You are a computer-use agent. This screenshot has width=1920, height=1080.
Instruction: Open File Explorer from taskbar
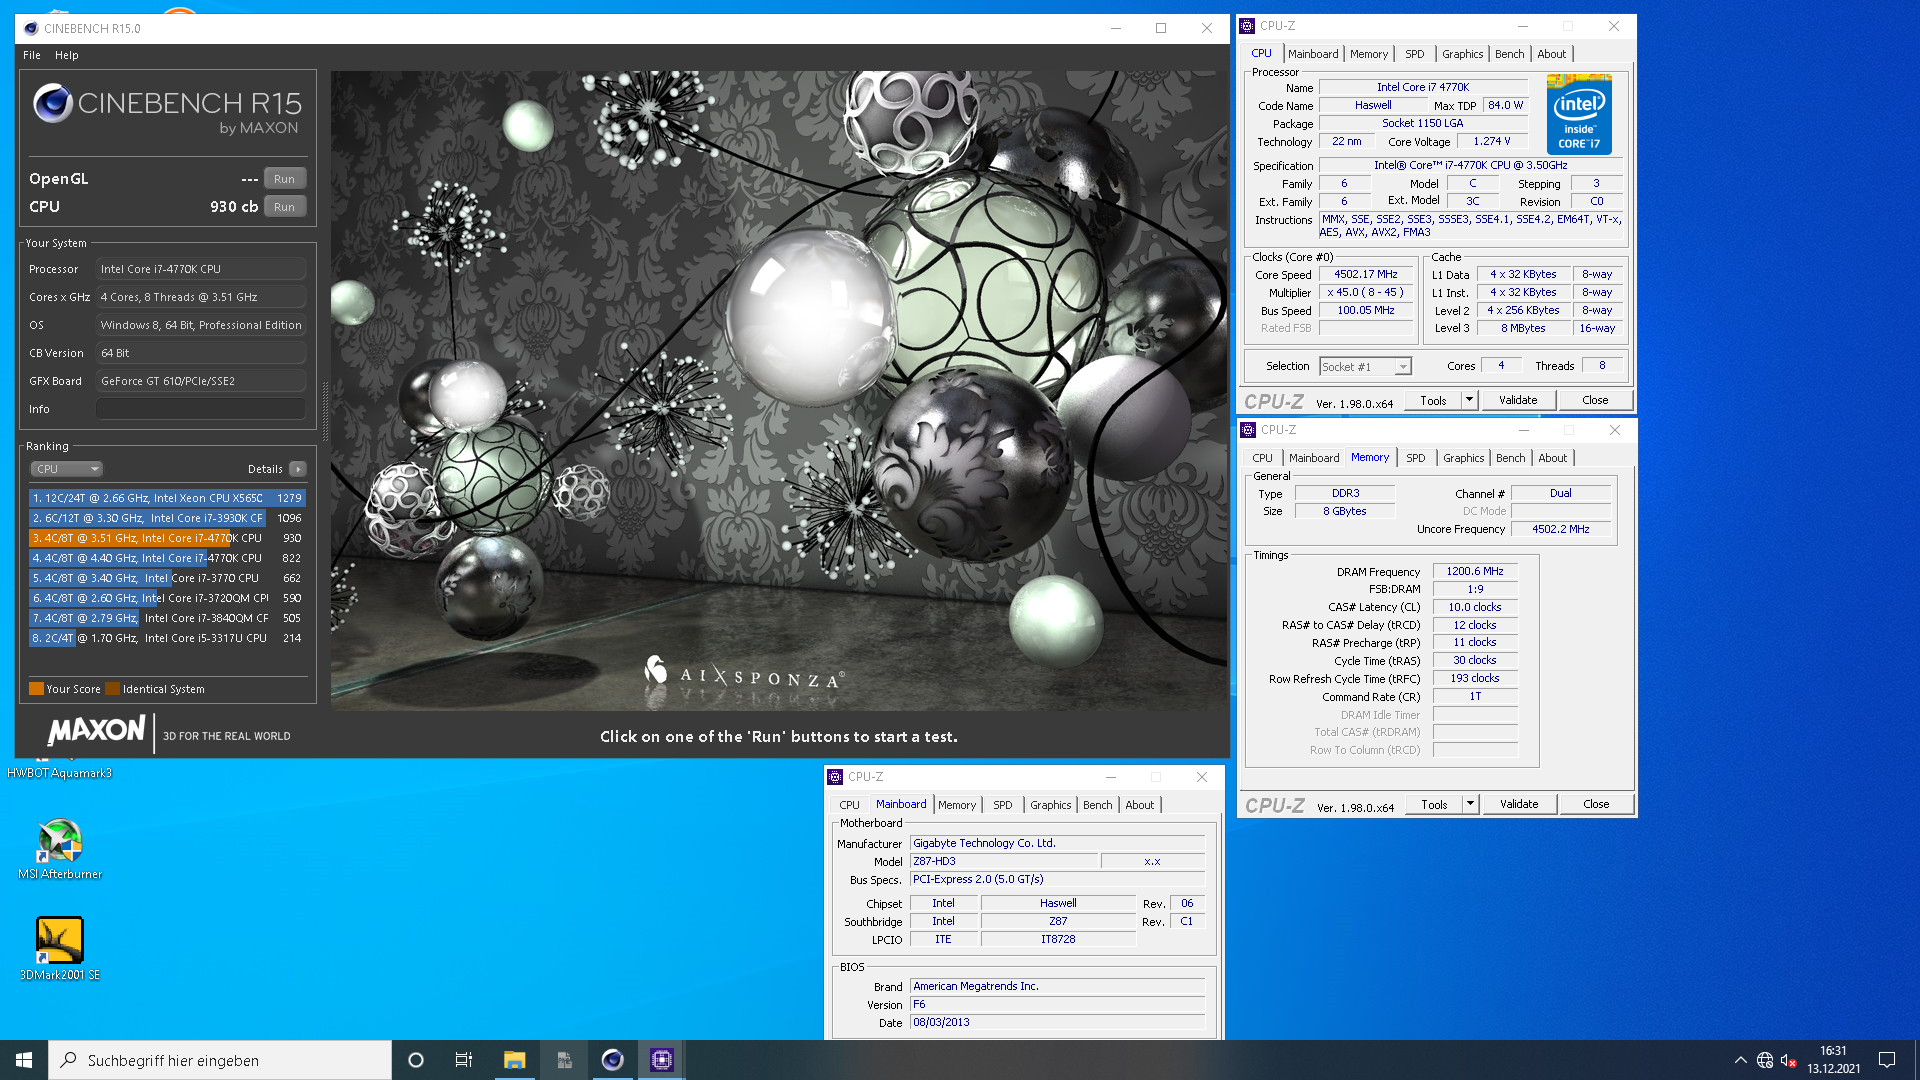click(514, 1060)
